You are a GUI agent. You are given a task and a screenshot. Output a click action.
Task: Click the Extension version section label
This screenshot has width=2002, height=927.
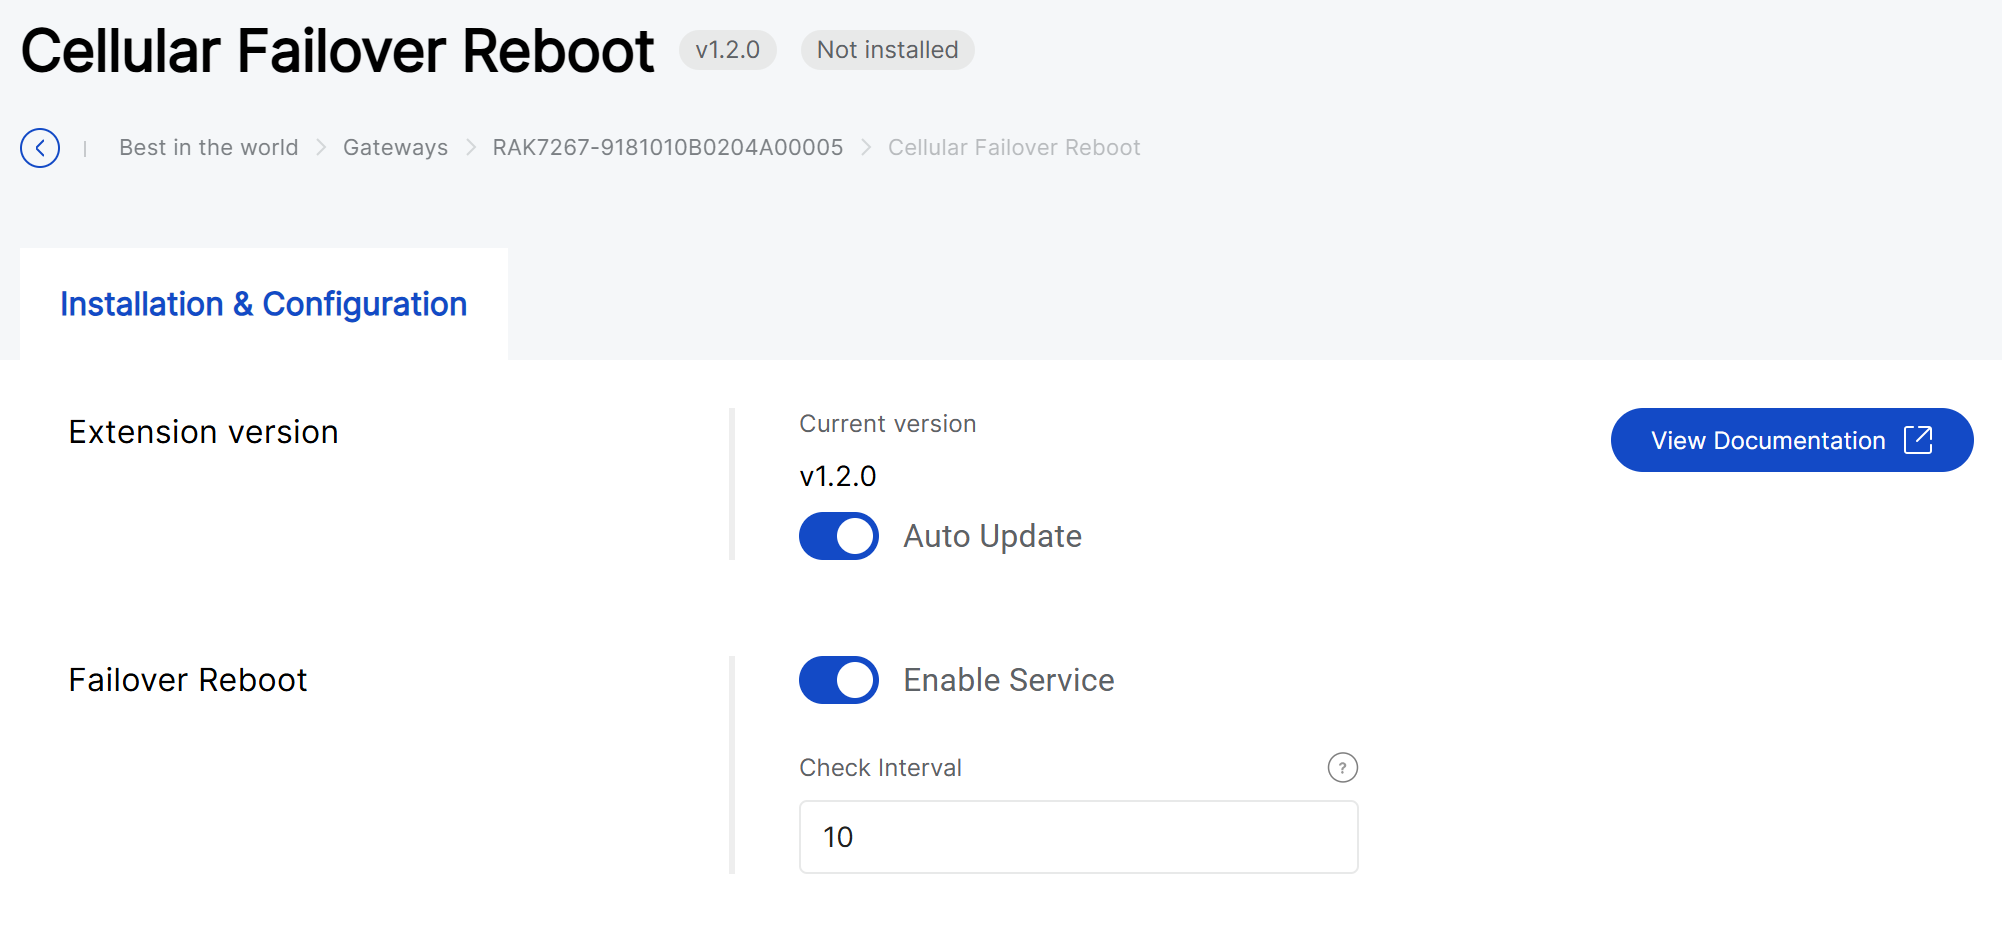pyautogui.click(x=203, y=432)
